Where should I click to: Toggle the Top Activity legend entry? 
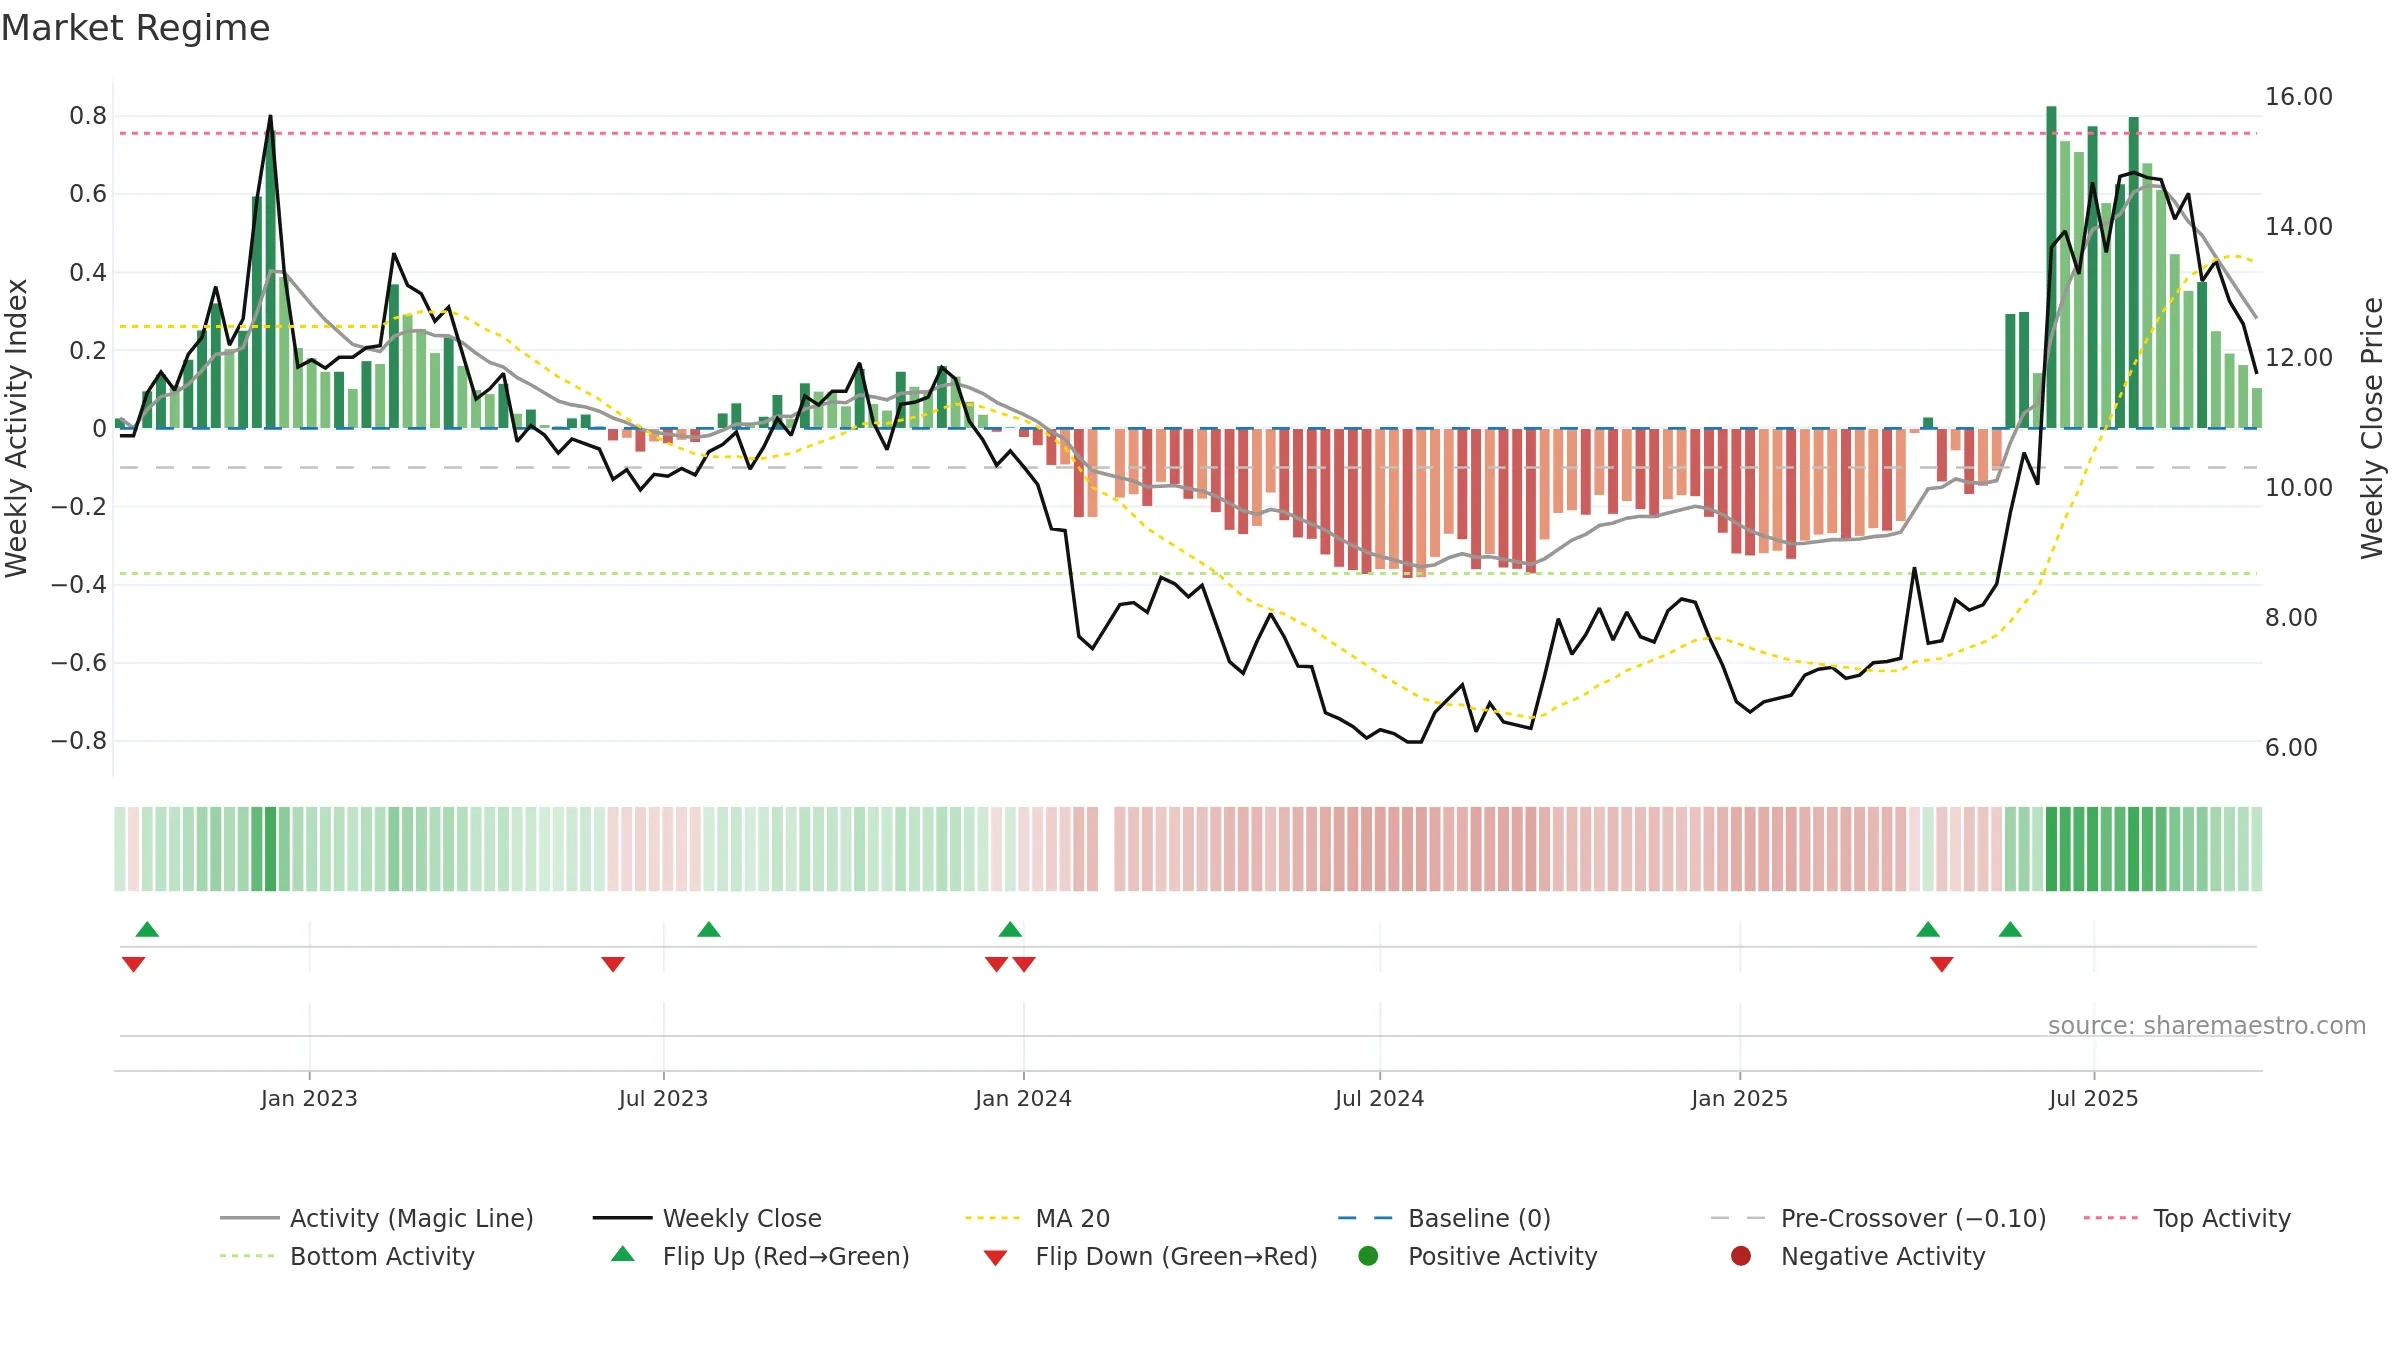coord(2187,1218)
